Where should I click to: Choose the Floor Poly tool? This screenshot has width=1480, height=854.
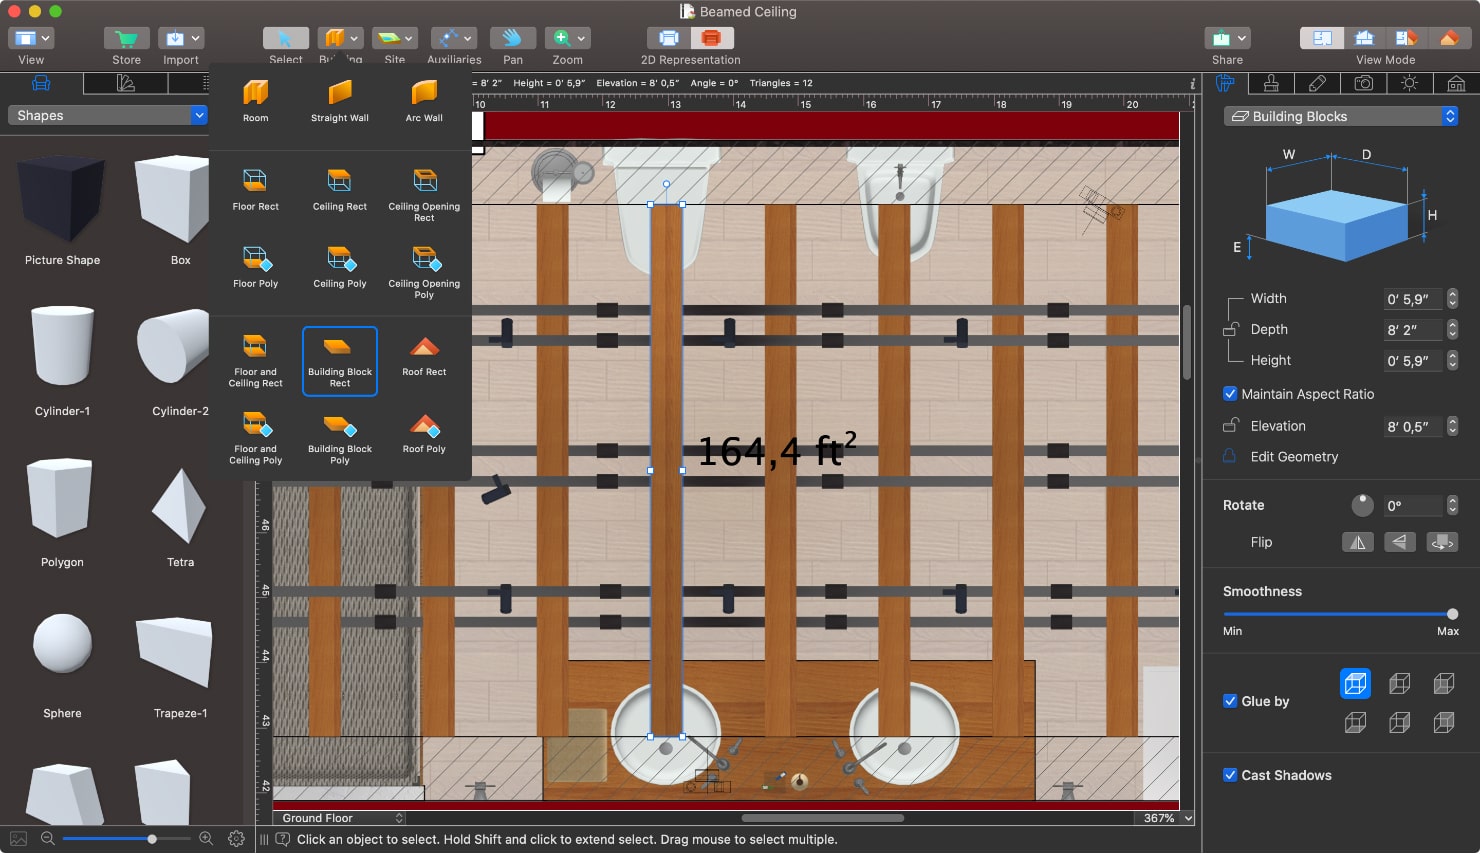point(255,267)
